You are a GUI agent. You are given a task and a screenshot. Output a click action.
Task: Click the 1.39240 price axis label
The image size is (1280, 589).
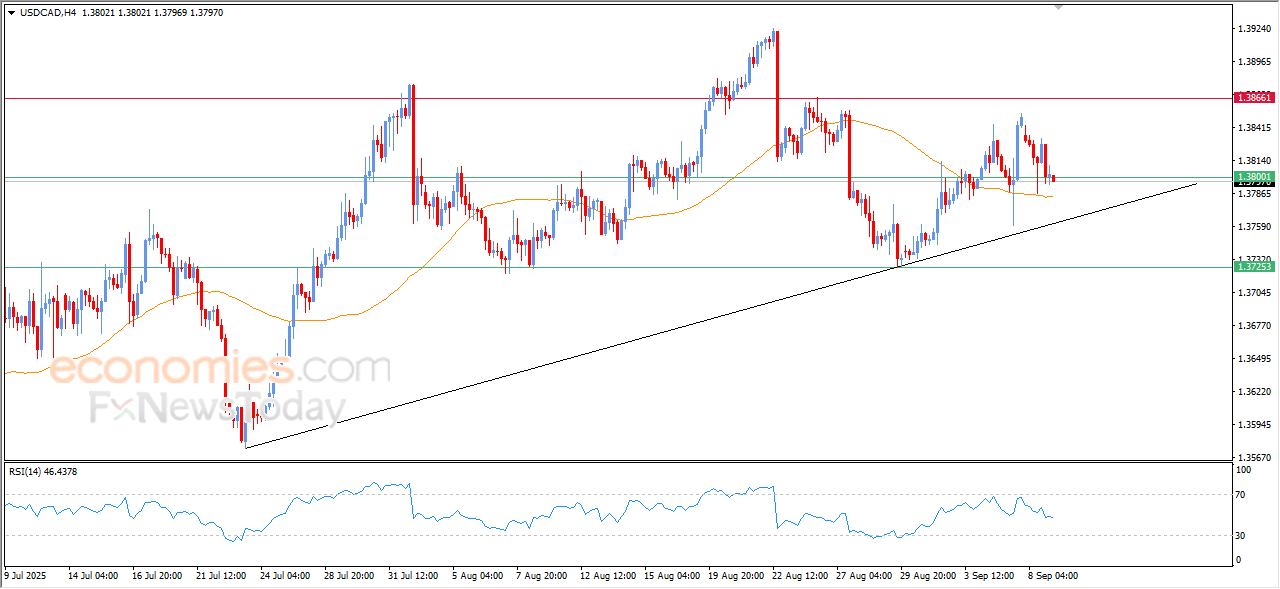[1255, 29]
